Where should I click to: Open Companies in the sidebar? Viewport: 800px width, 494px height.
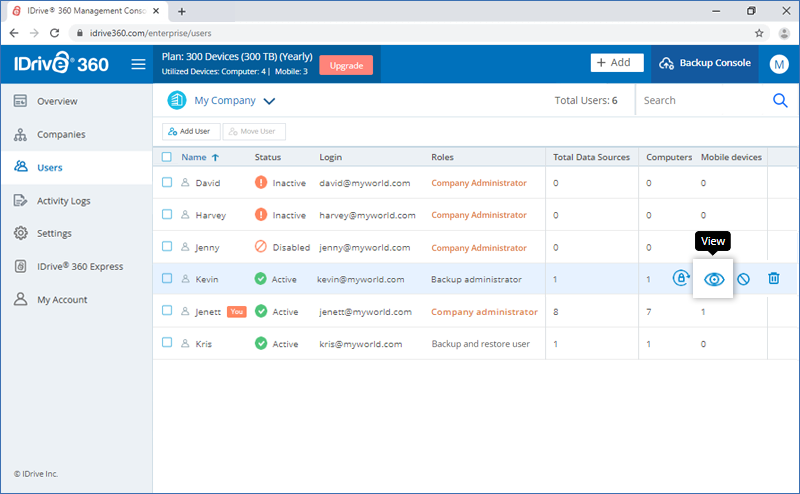(x=77, y=134)
